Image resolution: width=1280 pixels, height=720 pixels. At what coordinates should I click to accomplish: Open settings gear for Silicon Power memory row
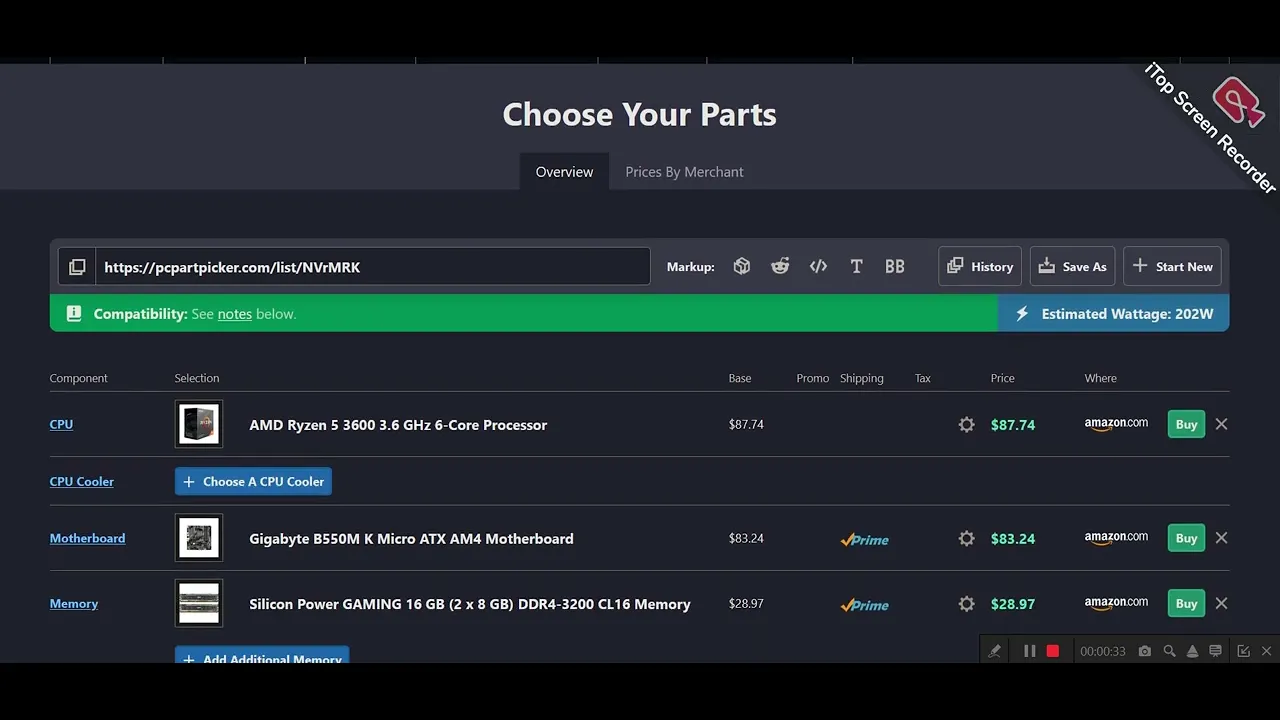[966, 604]
